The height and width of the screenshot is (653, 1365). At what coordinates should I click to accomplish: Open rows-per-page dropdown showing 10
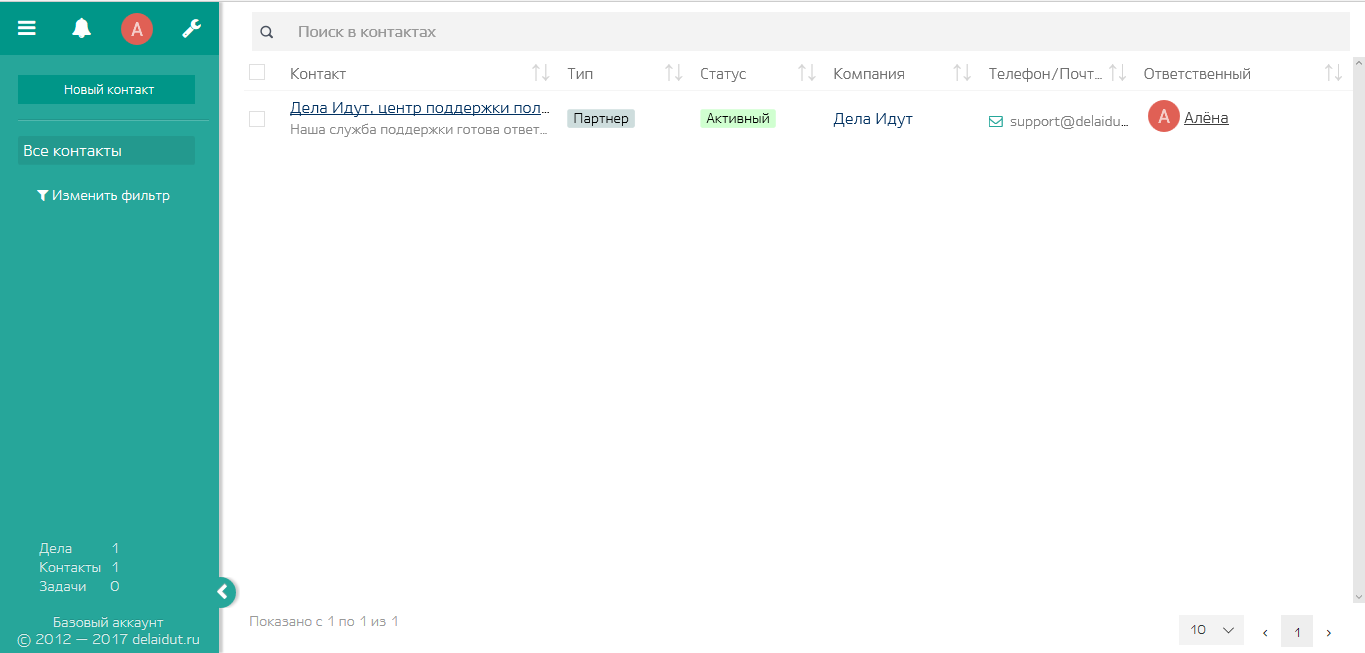click(1212, 630)
